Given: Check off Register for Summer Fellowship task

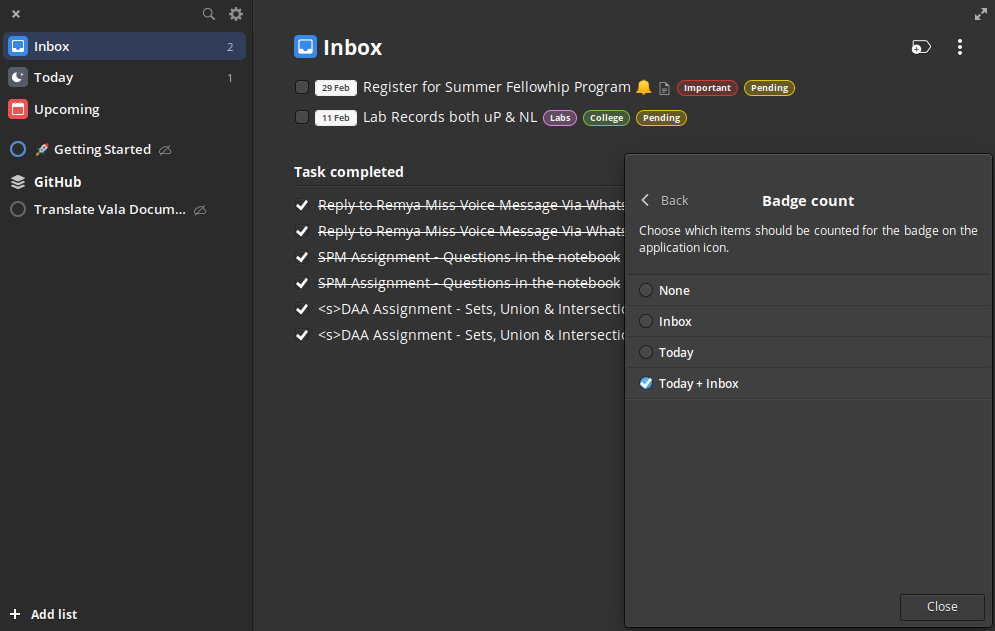Looking at the screenshot, I should [302, 87].
